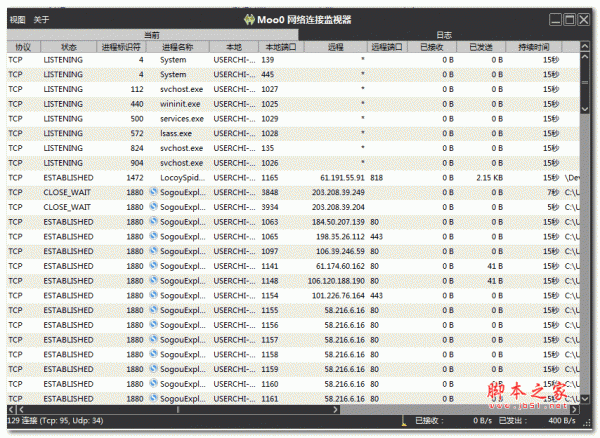The image size is (600, 438).
Task: Select the System row with port 445
Action: click(x=293, y=74)
